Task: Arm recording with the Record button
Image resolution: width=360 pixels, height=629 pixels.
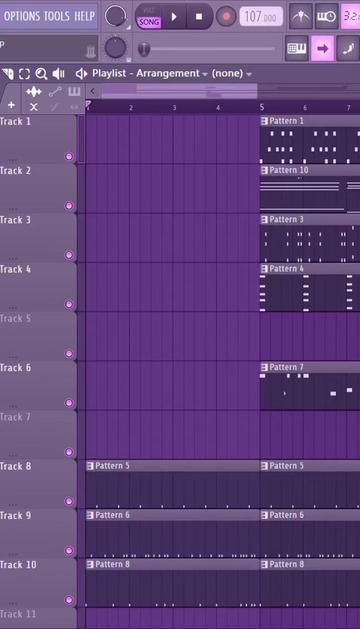Action: tap(226, 16)
